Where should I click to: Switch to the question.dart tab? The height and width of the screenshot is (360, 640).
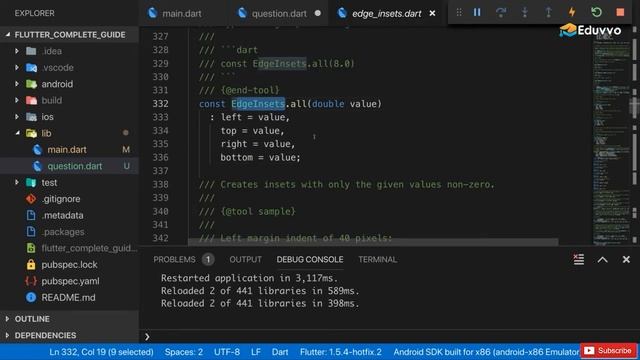279,13
